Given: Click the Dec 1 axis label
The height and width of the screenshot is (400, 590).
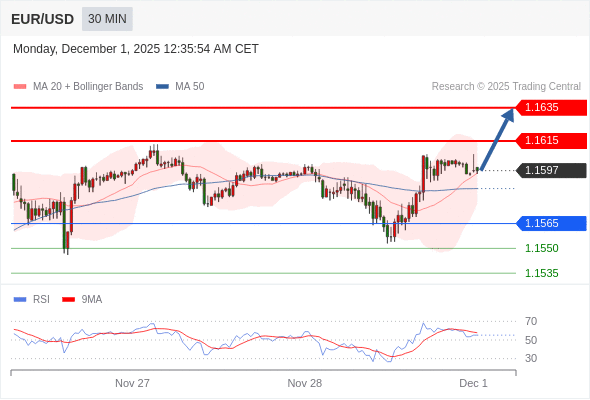Looking at the screenshot, I should point(473,383).
